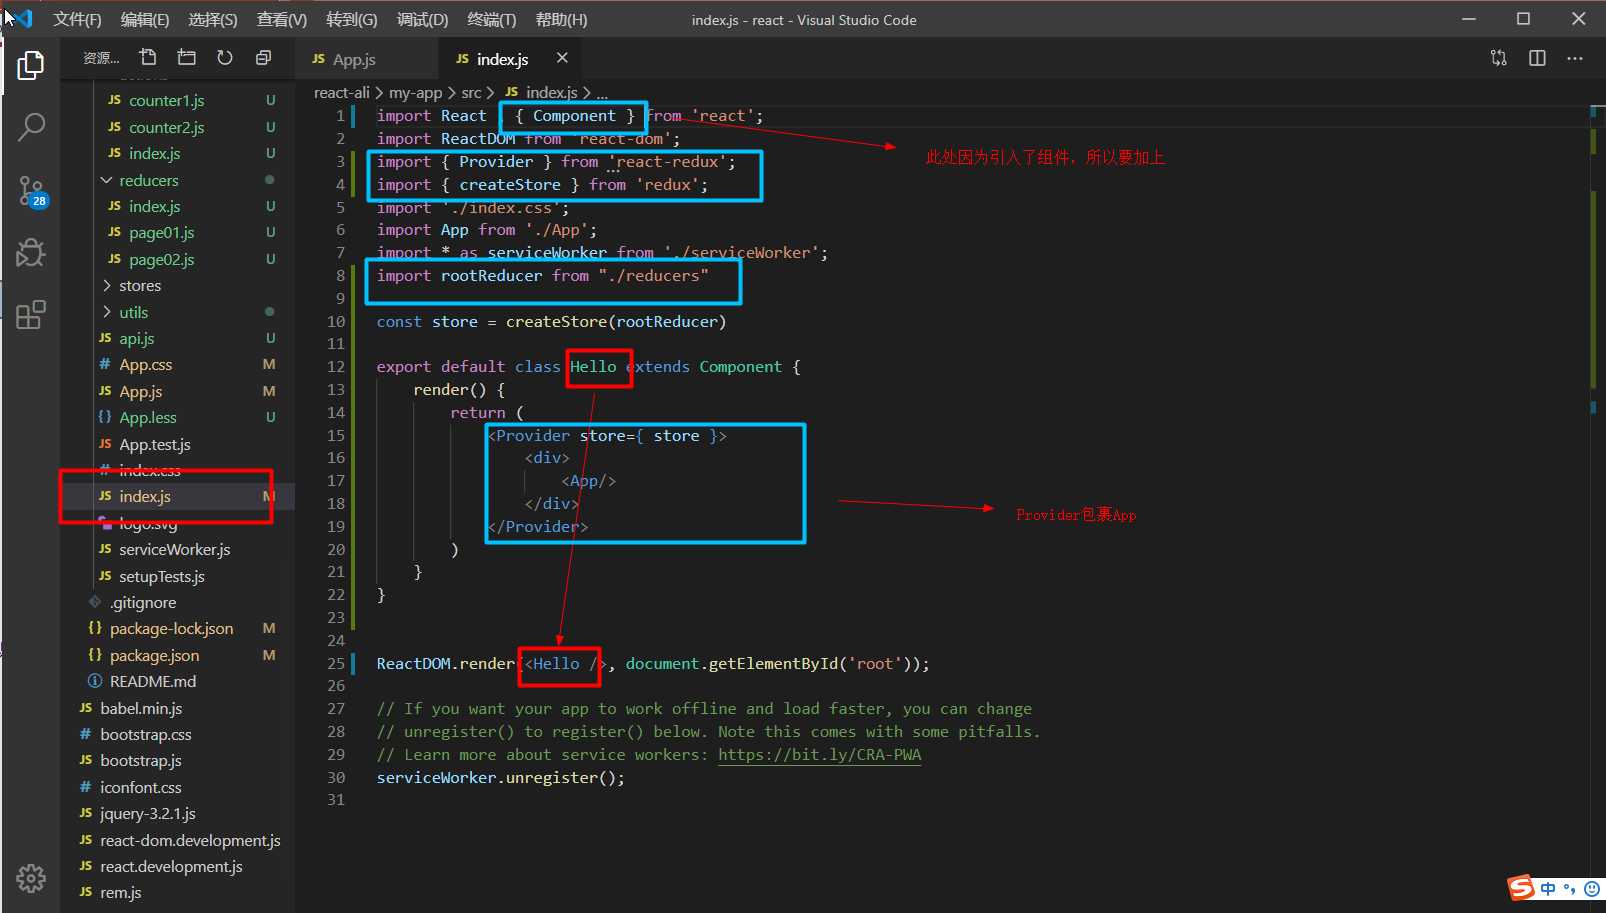Open .gitignore in the explorer
Viewport: 1606px width, 913px height.
coord(143,603)
